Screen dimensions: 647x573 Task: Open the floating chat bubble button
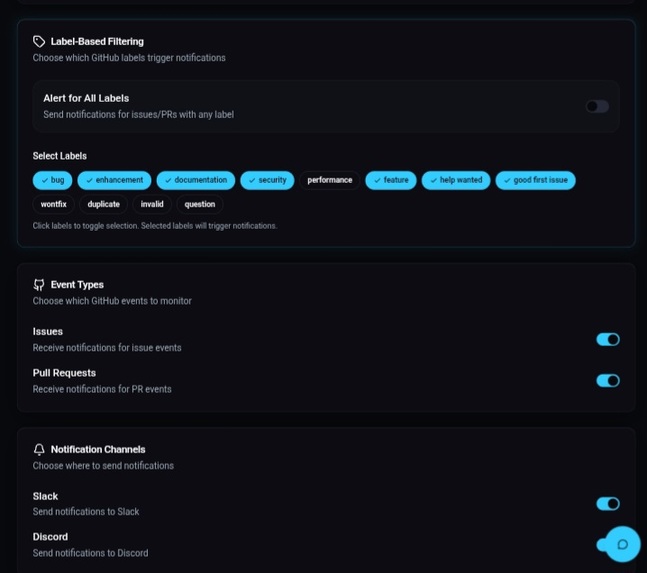click(x=623, y=544)
